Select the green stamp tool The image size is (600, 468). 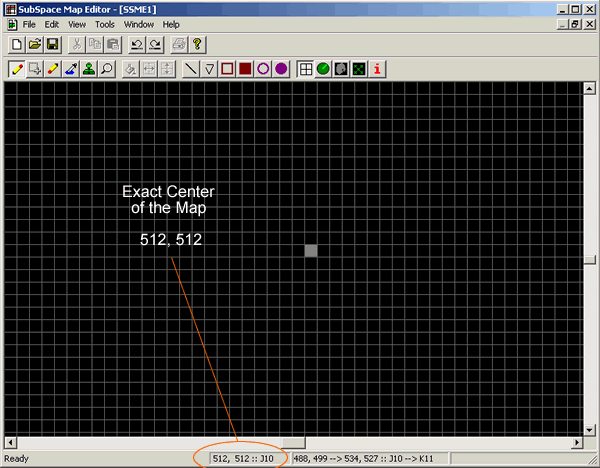tap(89, 69)
